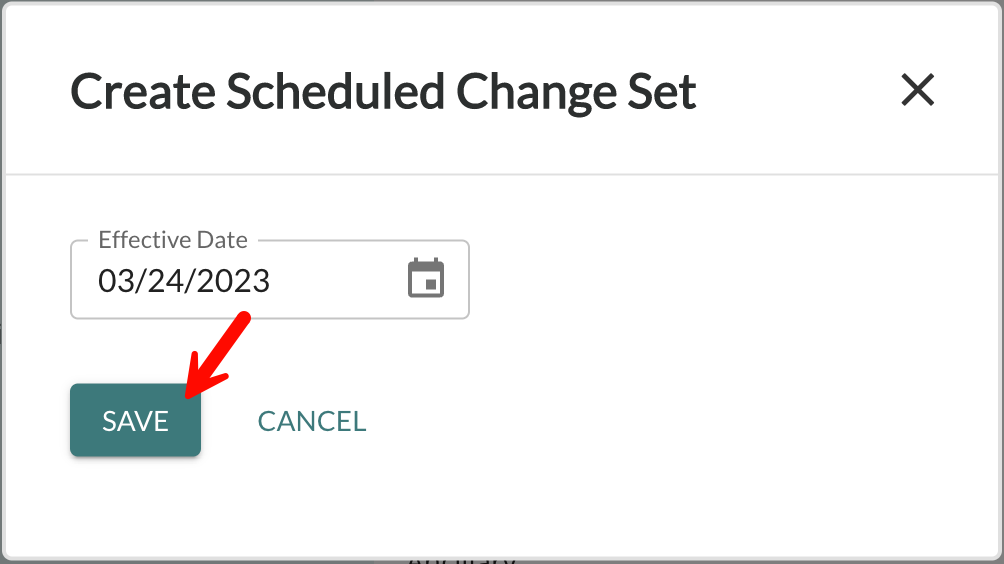Viewport: 1004px width, 564px height.
Task: Click the Create Scheduled Change Set title
Action: point(383,92)
